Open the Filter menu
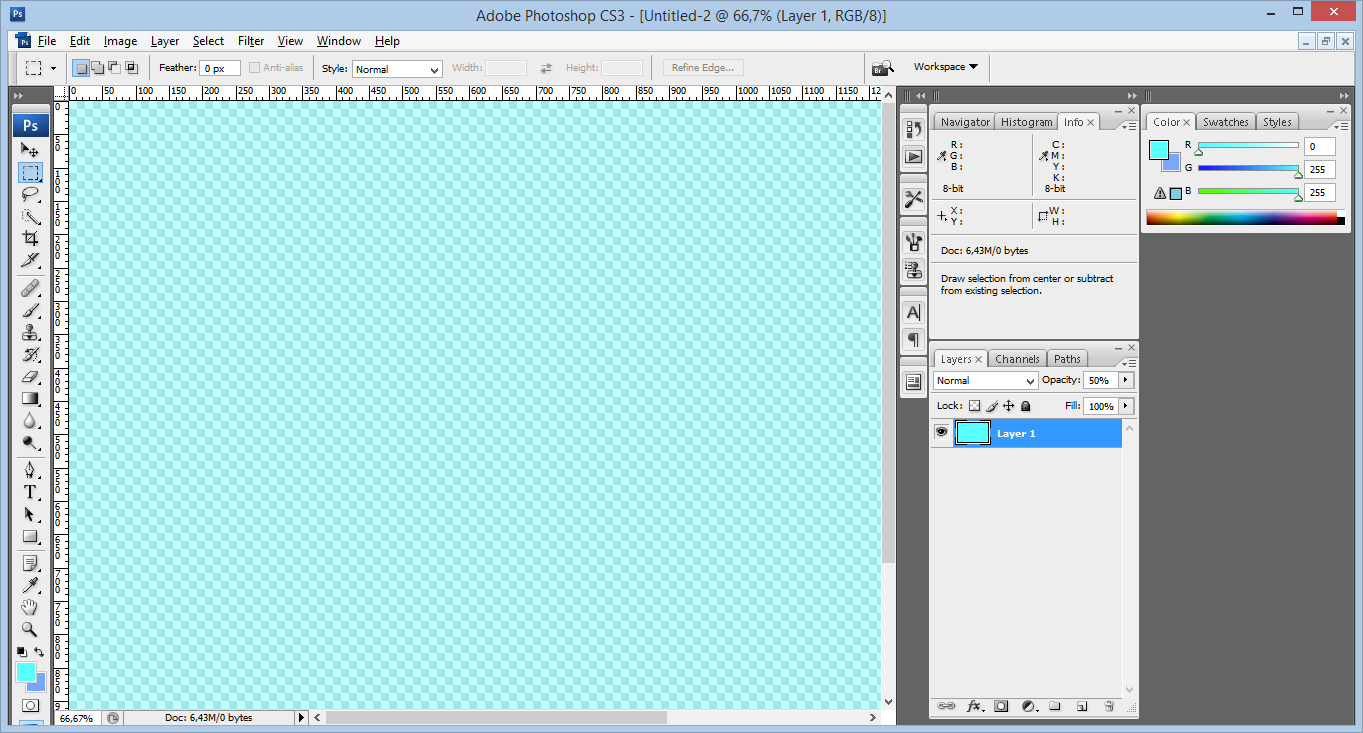The width and height of the screenshot is (1363, 733). (251, 41)
